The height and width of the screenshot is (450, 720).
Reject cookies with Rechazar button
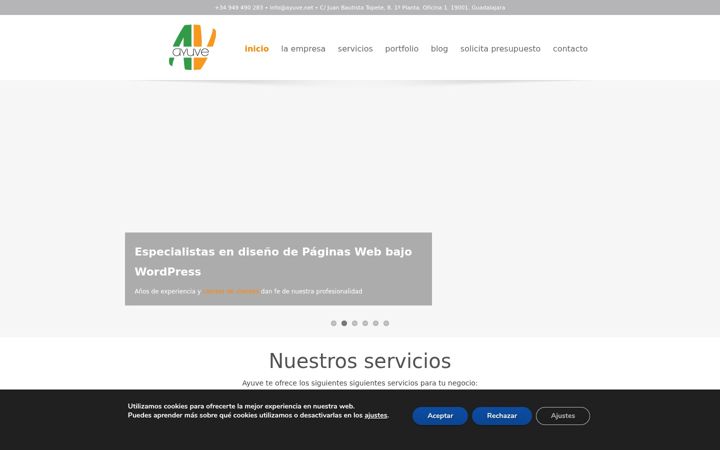click(x=502, y=416)
